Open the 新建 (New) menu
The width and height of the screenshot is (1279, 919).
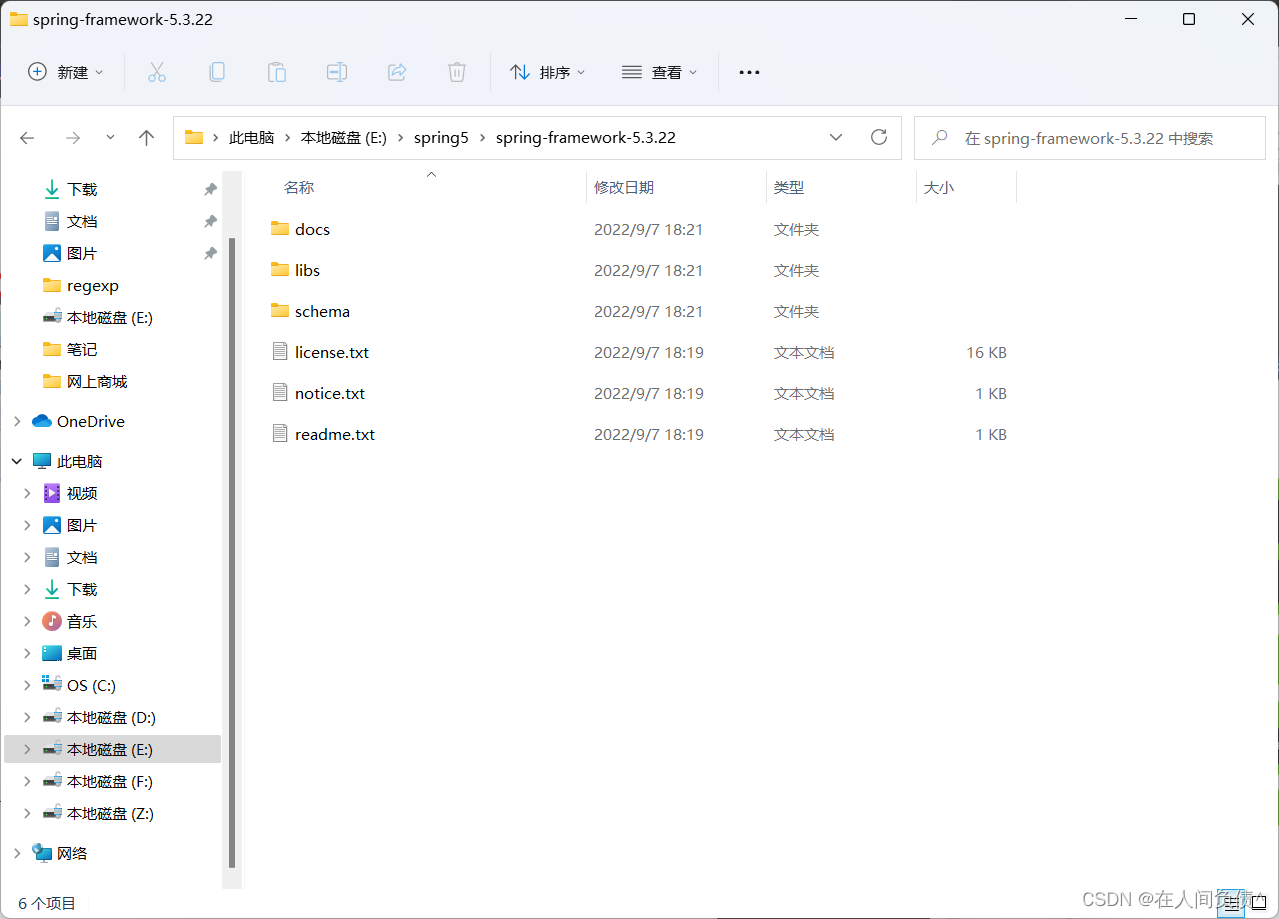[x=65, y=71]
